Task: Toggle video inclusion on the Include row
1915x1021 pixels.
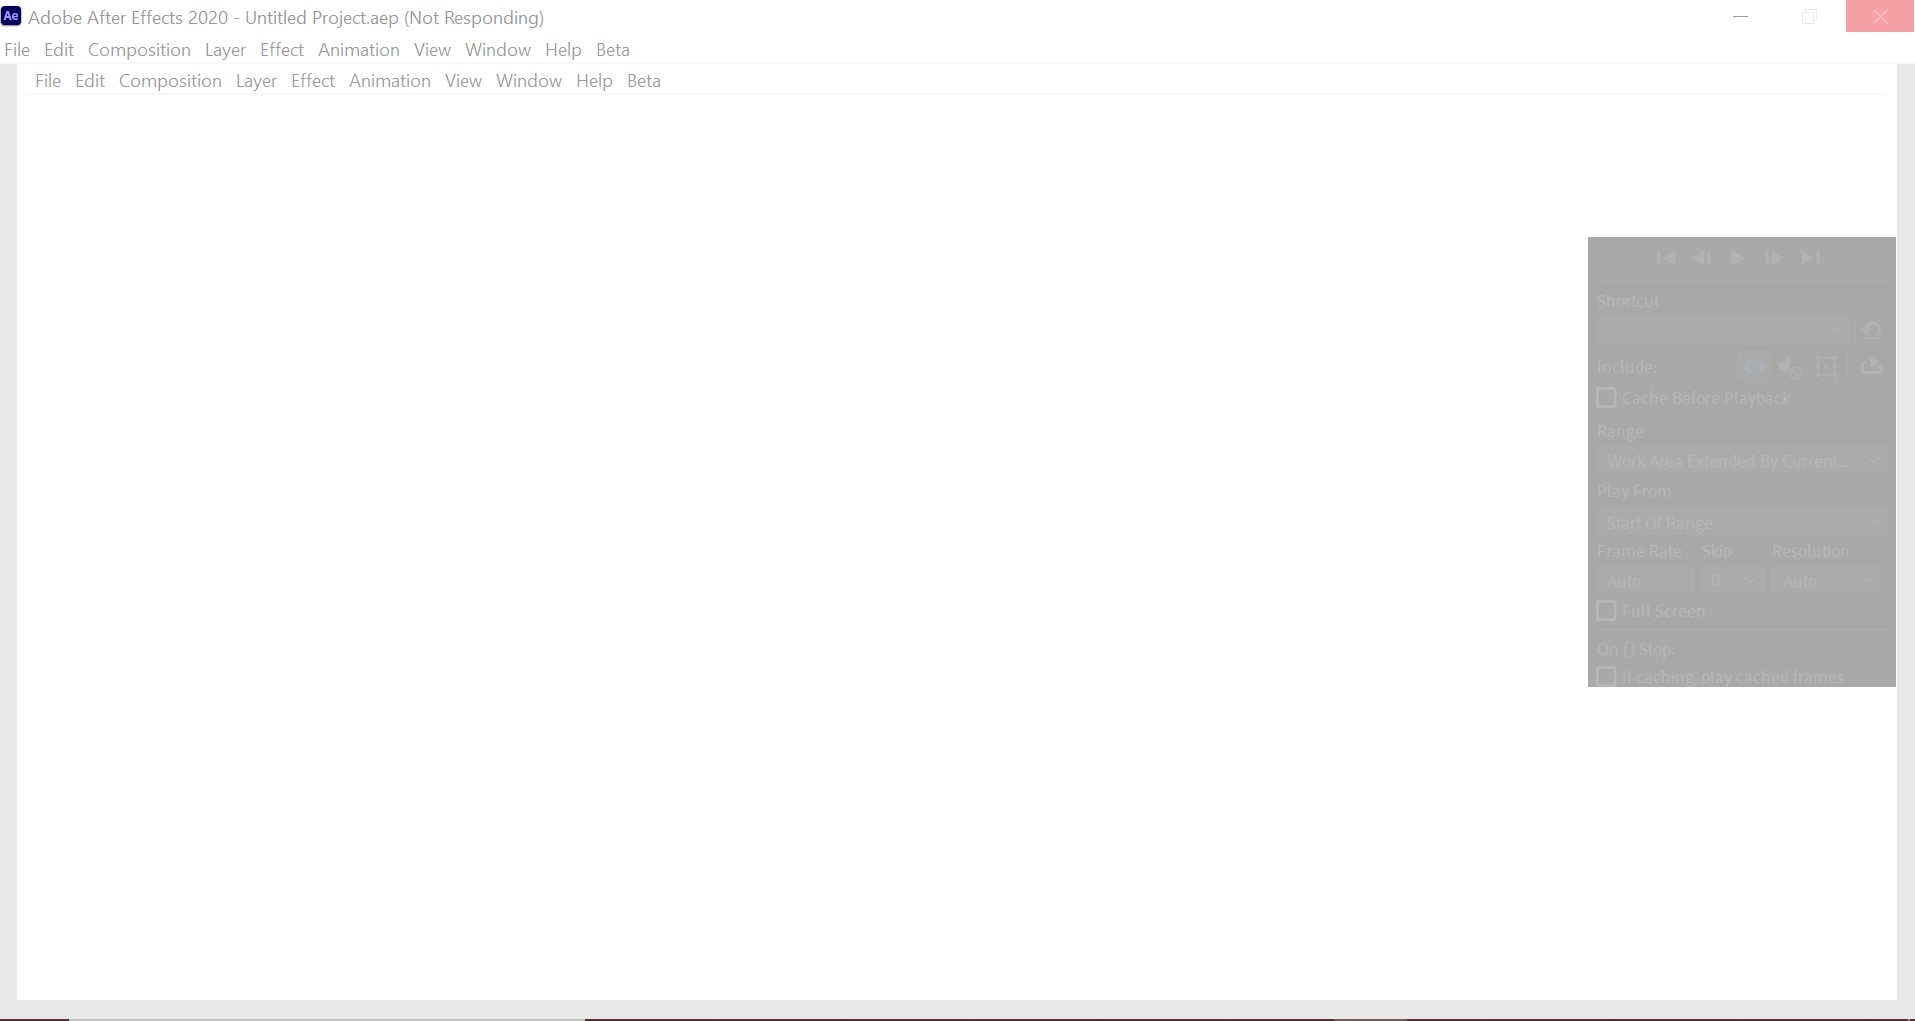Action: tap(1752, 367)
